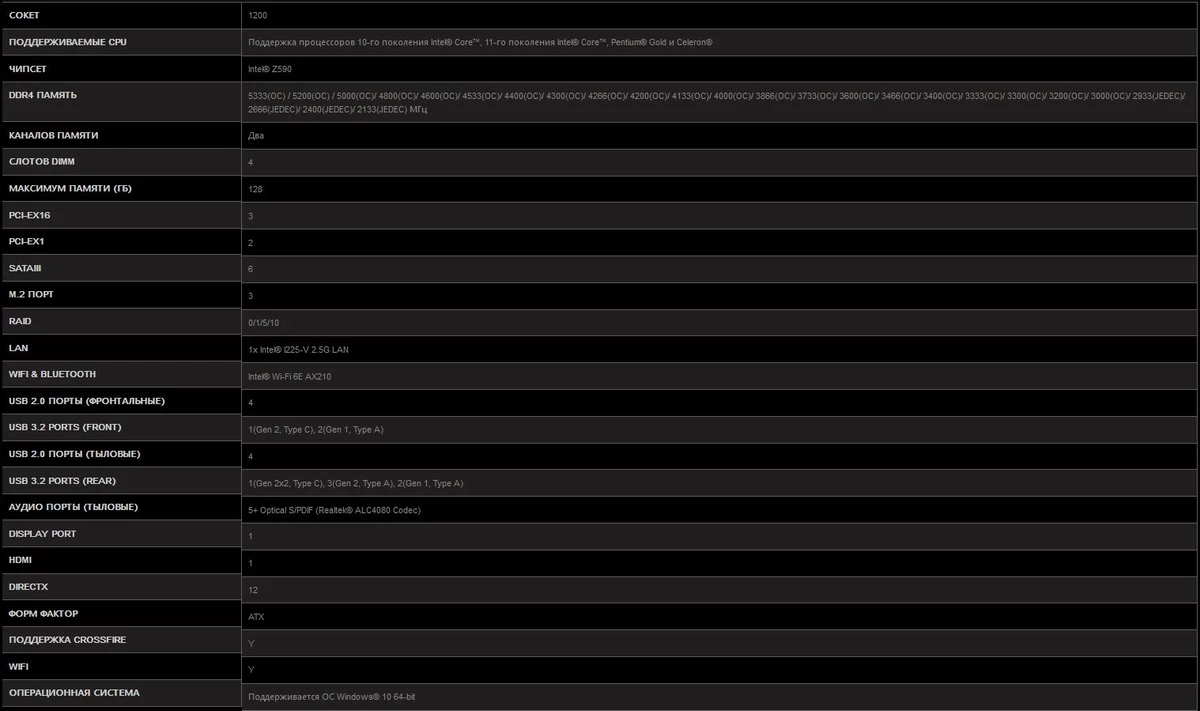Select '5+ Optical S/PDIF (Realtek® ALC4080 Codec)' value

click(335, 510)
